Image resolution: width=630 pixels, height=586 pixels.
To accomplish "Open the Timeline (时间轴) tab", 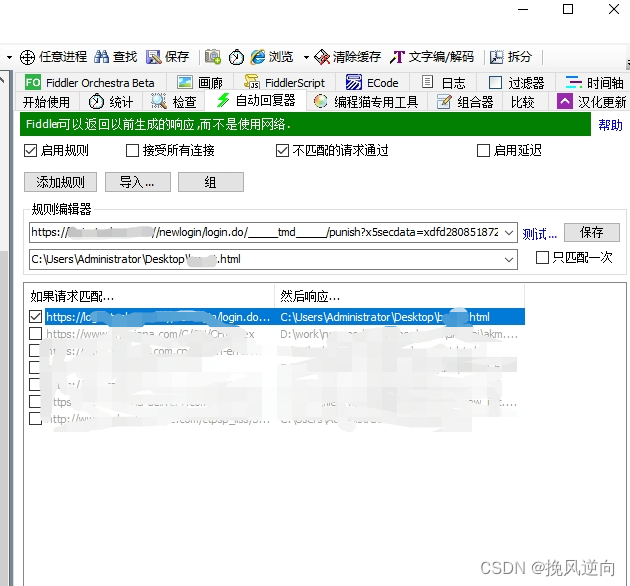I will point(594,82).
